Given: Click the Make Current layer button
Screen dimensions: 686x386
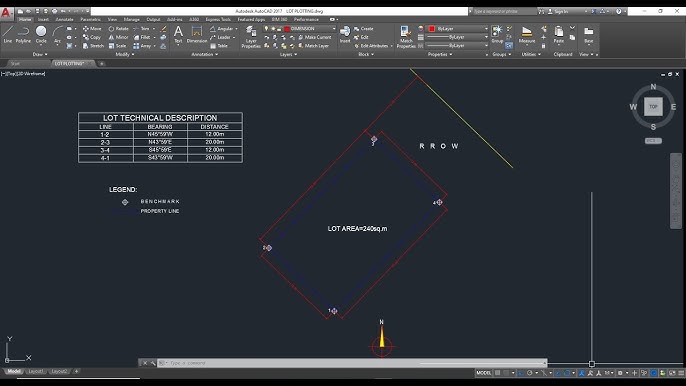Looking at the screenshot, I should (x=314, y=37).
